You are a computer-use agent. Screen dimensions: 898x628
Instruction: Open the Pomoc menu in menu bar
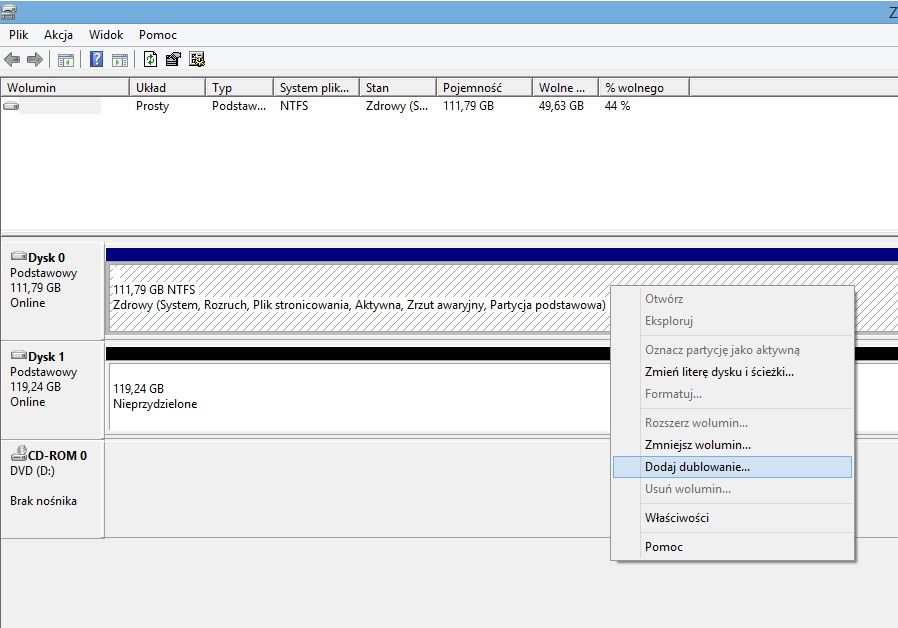[x=157, y=35]
